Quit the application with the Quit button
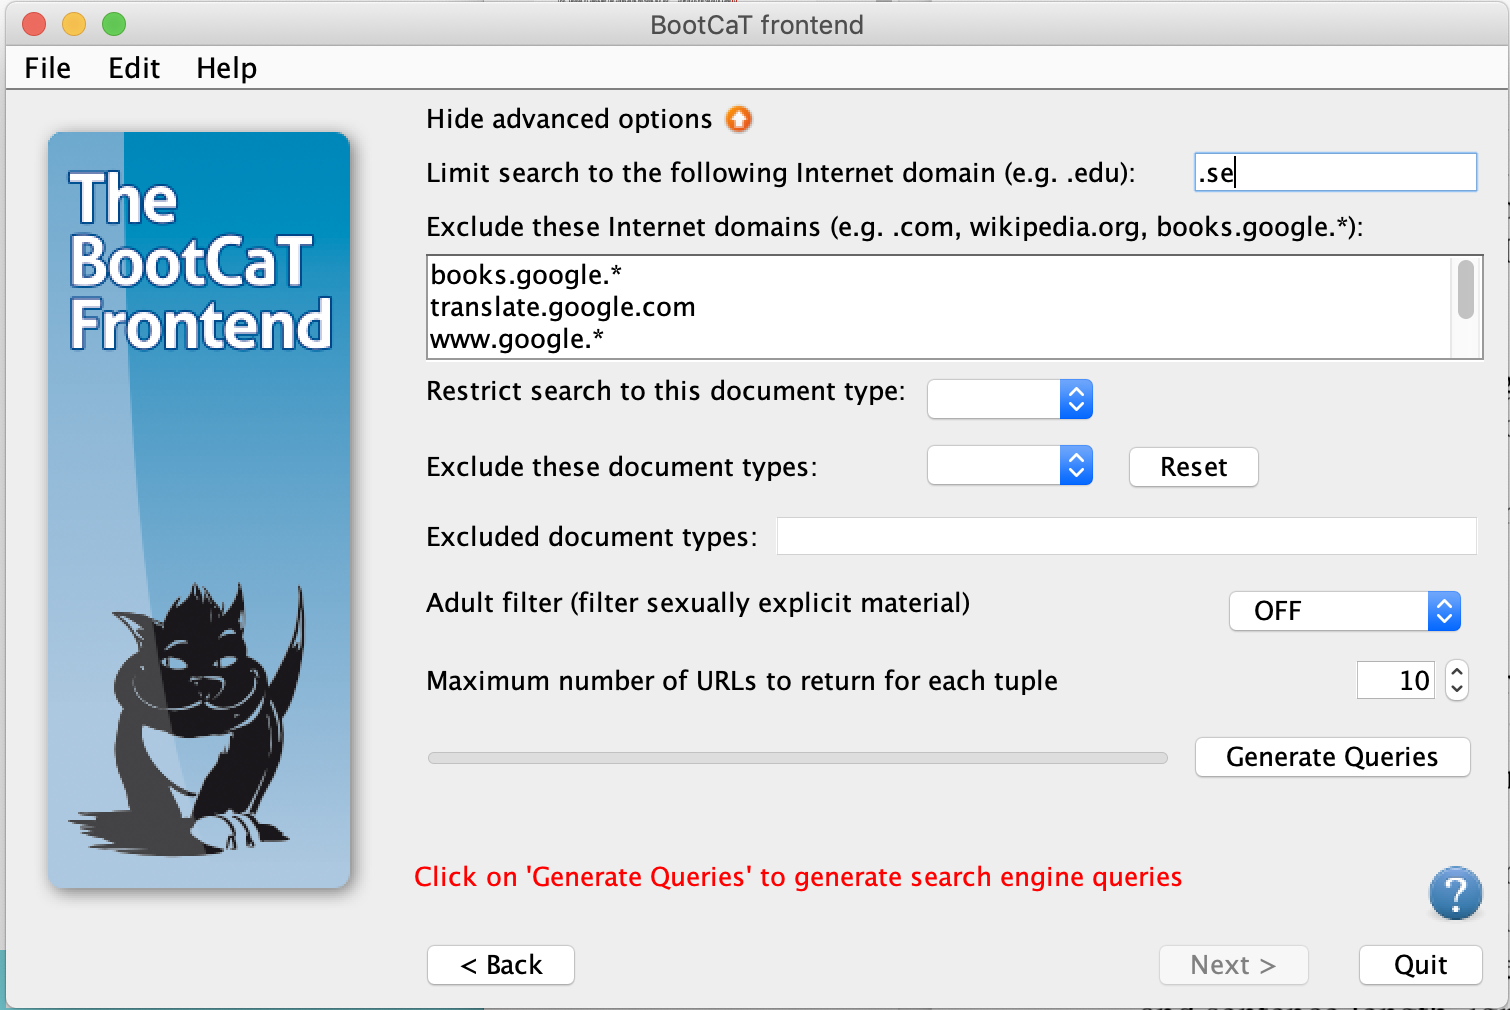The height and width of the screenshot is (1010, 1510). pos(1420,965)
